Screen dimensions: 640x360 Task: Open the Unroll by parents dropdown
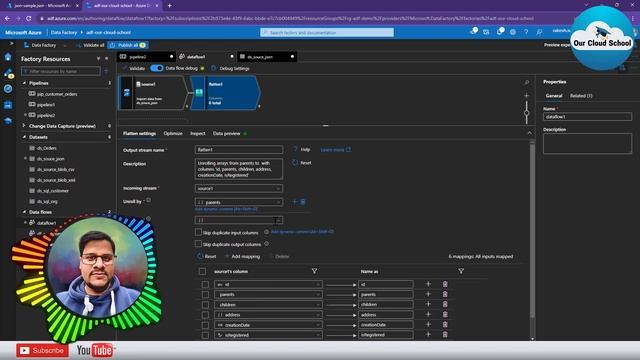click(x=239, y=202)
